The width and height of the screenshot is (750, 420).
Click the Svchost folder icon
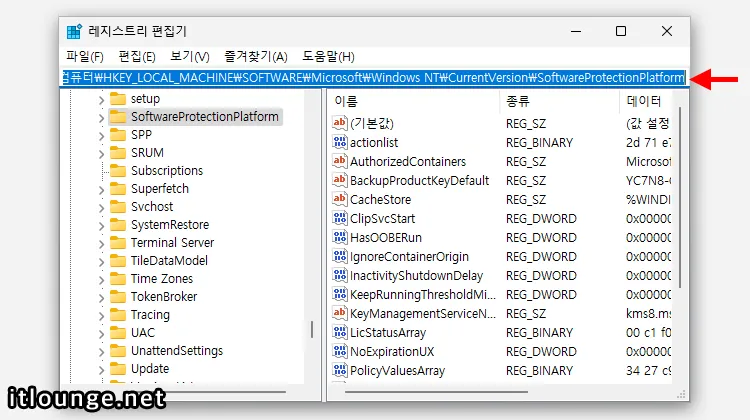click(x=118, y=207)
